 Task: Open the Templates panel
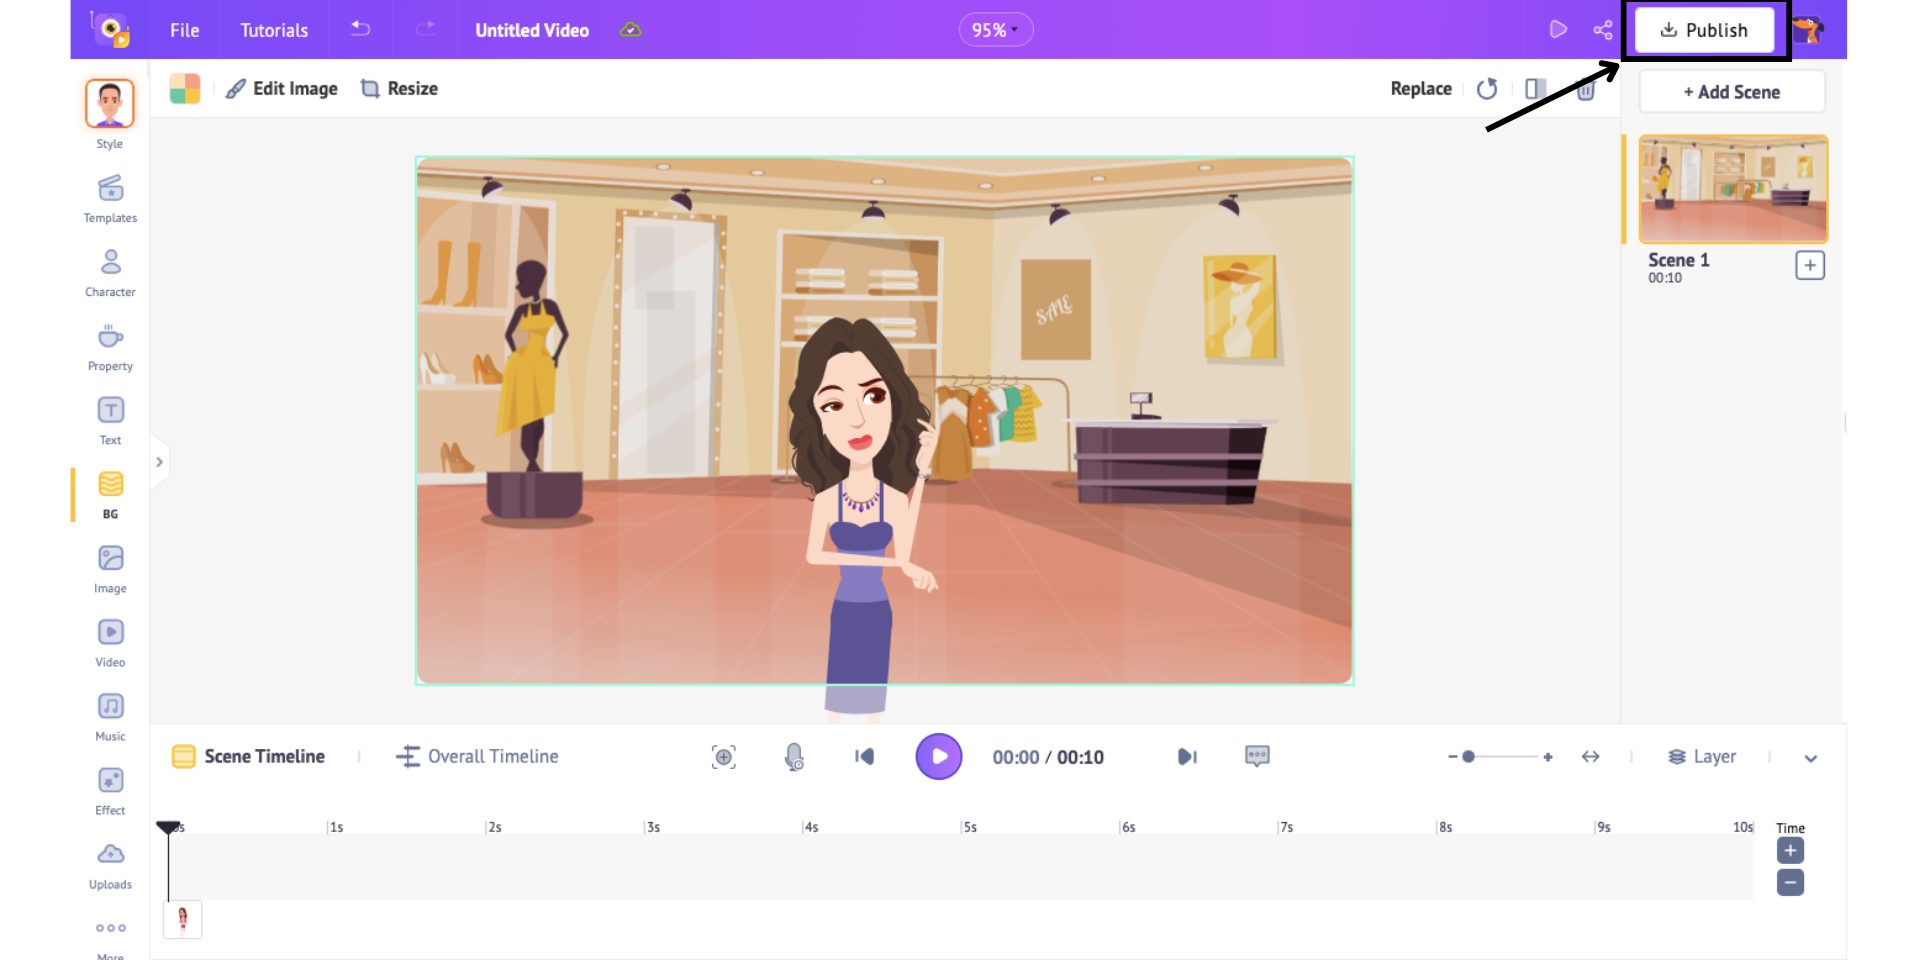click(110, 199)
